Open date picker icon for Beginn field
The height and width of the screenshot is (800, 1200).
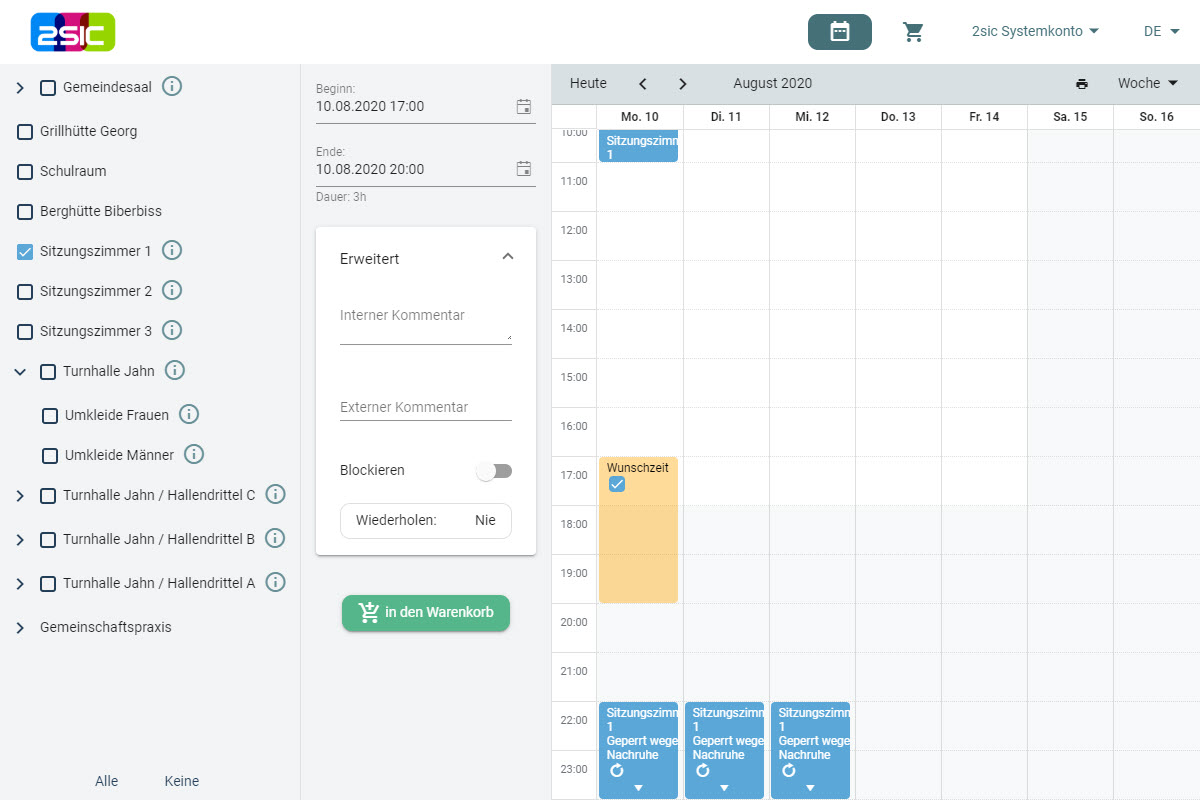click(x=523, y=106)
